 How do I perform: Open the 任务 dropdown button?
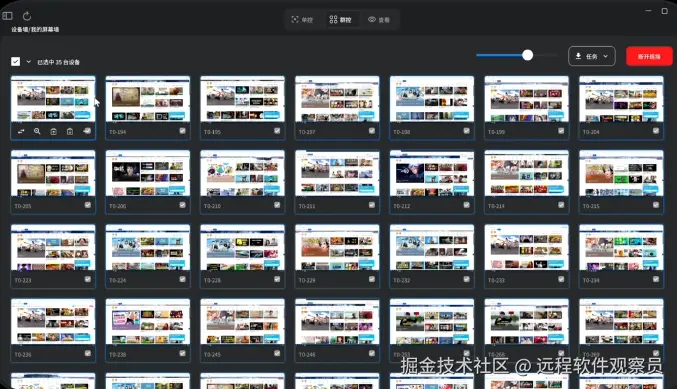(592, 56)
